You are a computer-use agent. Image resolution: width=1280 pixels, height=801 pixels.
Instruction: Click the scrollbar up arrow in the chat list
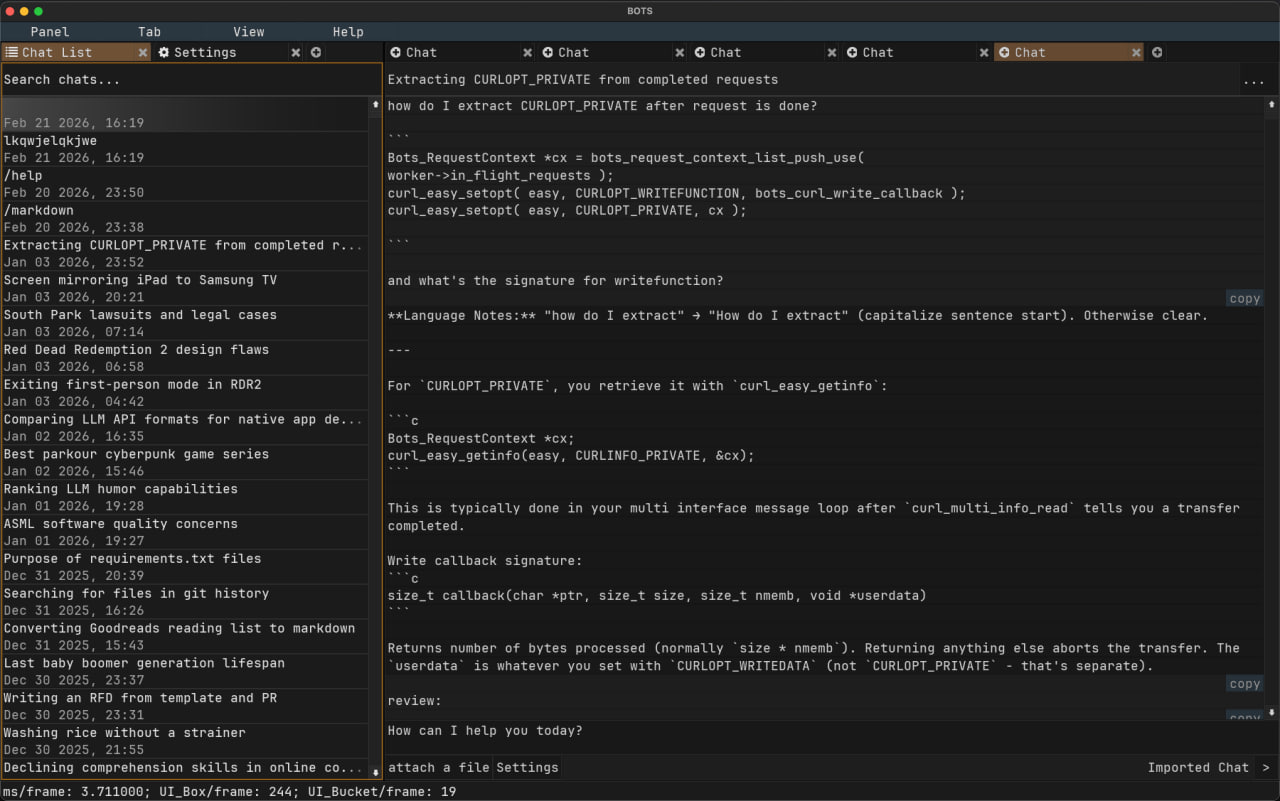[x=375, y=103]
